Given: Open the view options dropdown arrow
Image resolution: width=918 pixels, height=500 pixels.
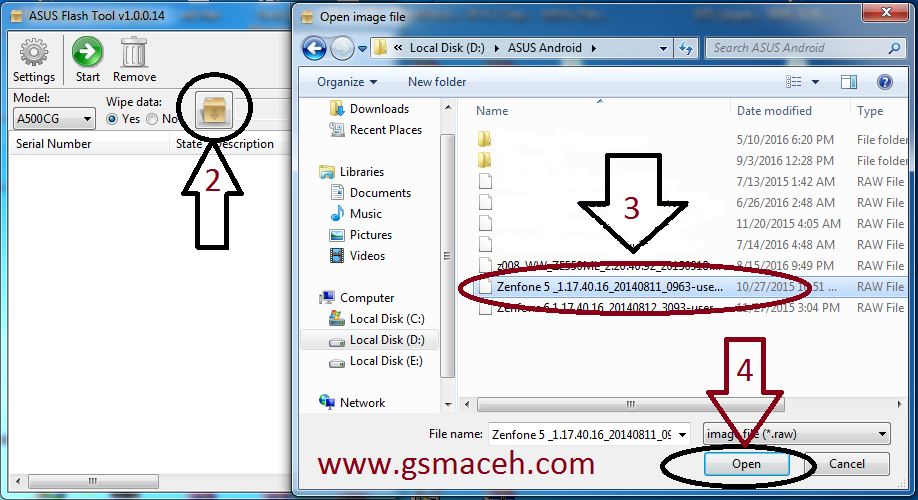Looking at the screenshot, I should pyautogui.click(x=815, y=82).
